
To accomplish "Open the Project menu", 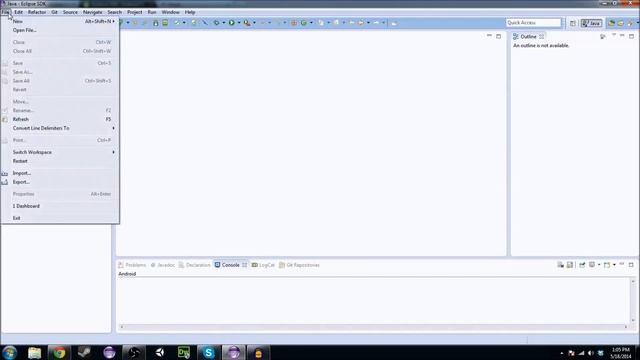I will pyautogui.click(x=134, y=12).
